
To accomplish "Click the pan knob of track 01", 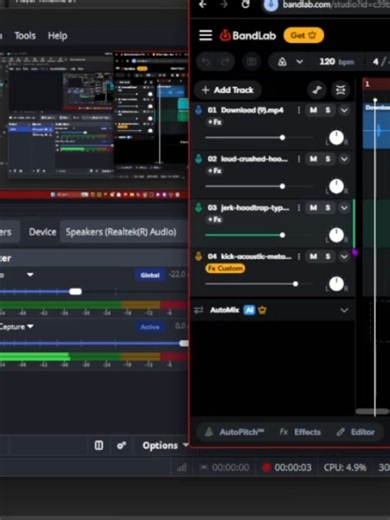I will (x=336, y=138).
